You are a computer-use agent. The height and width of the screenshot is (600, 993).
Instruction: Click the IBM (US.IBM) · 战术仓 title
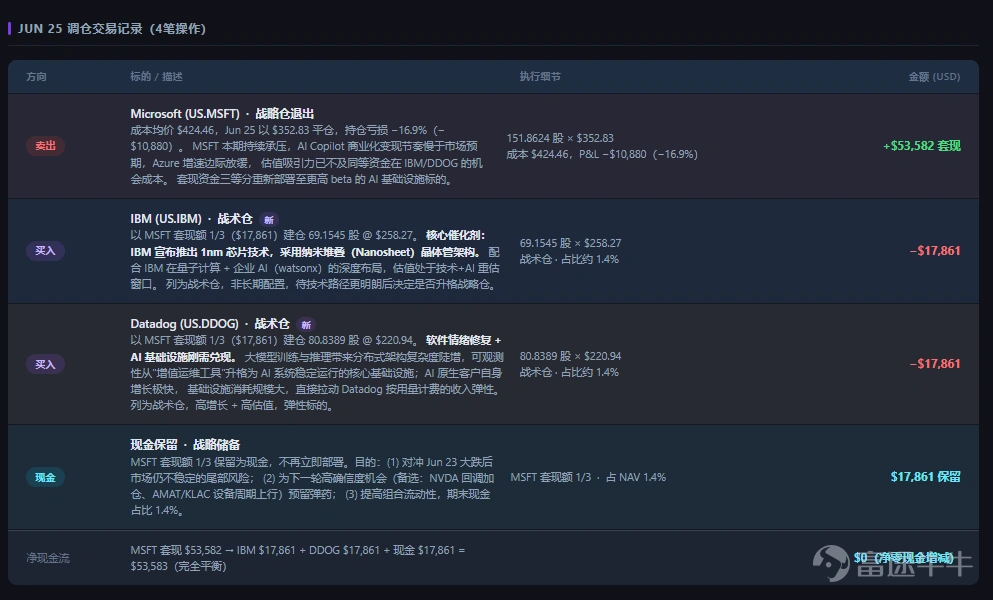click(x=191, y=219)
